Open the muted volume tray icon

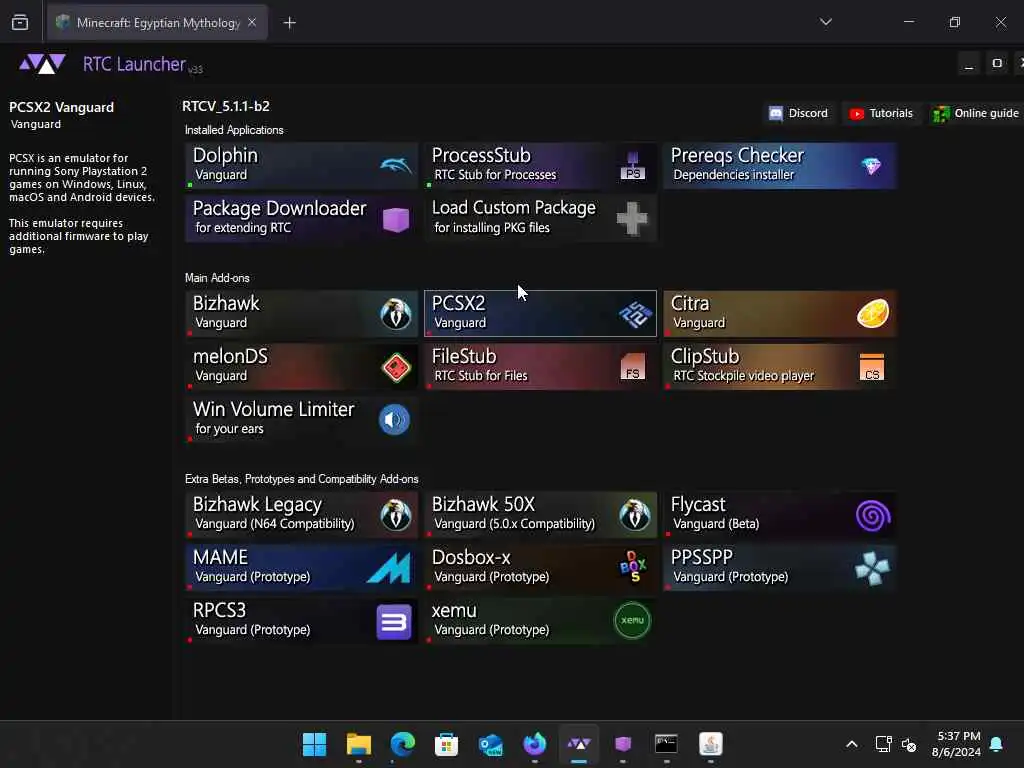point(909,744)
